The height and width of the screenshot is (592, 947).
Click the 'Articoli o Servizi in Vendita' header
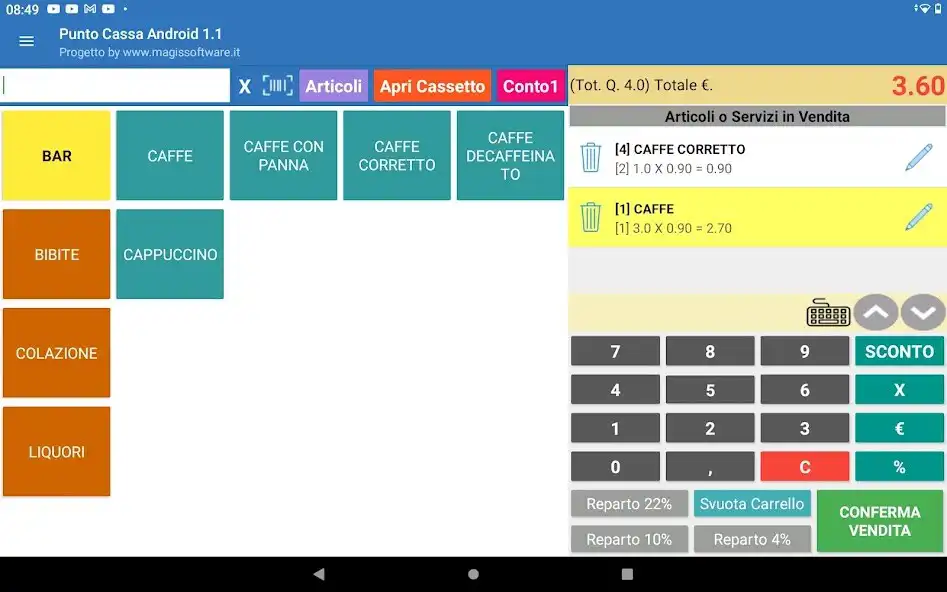tap(757, 116)
